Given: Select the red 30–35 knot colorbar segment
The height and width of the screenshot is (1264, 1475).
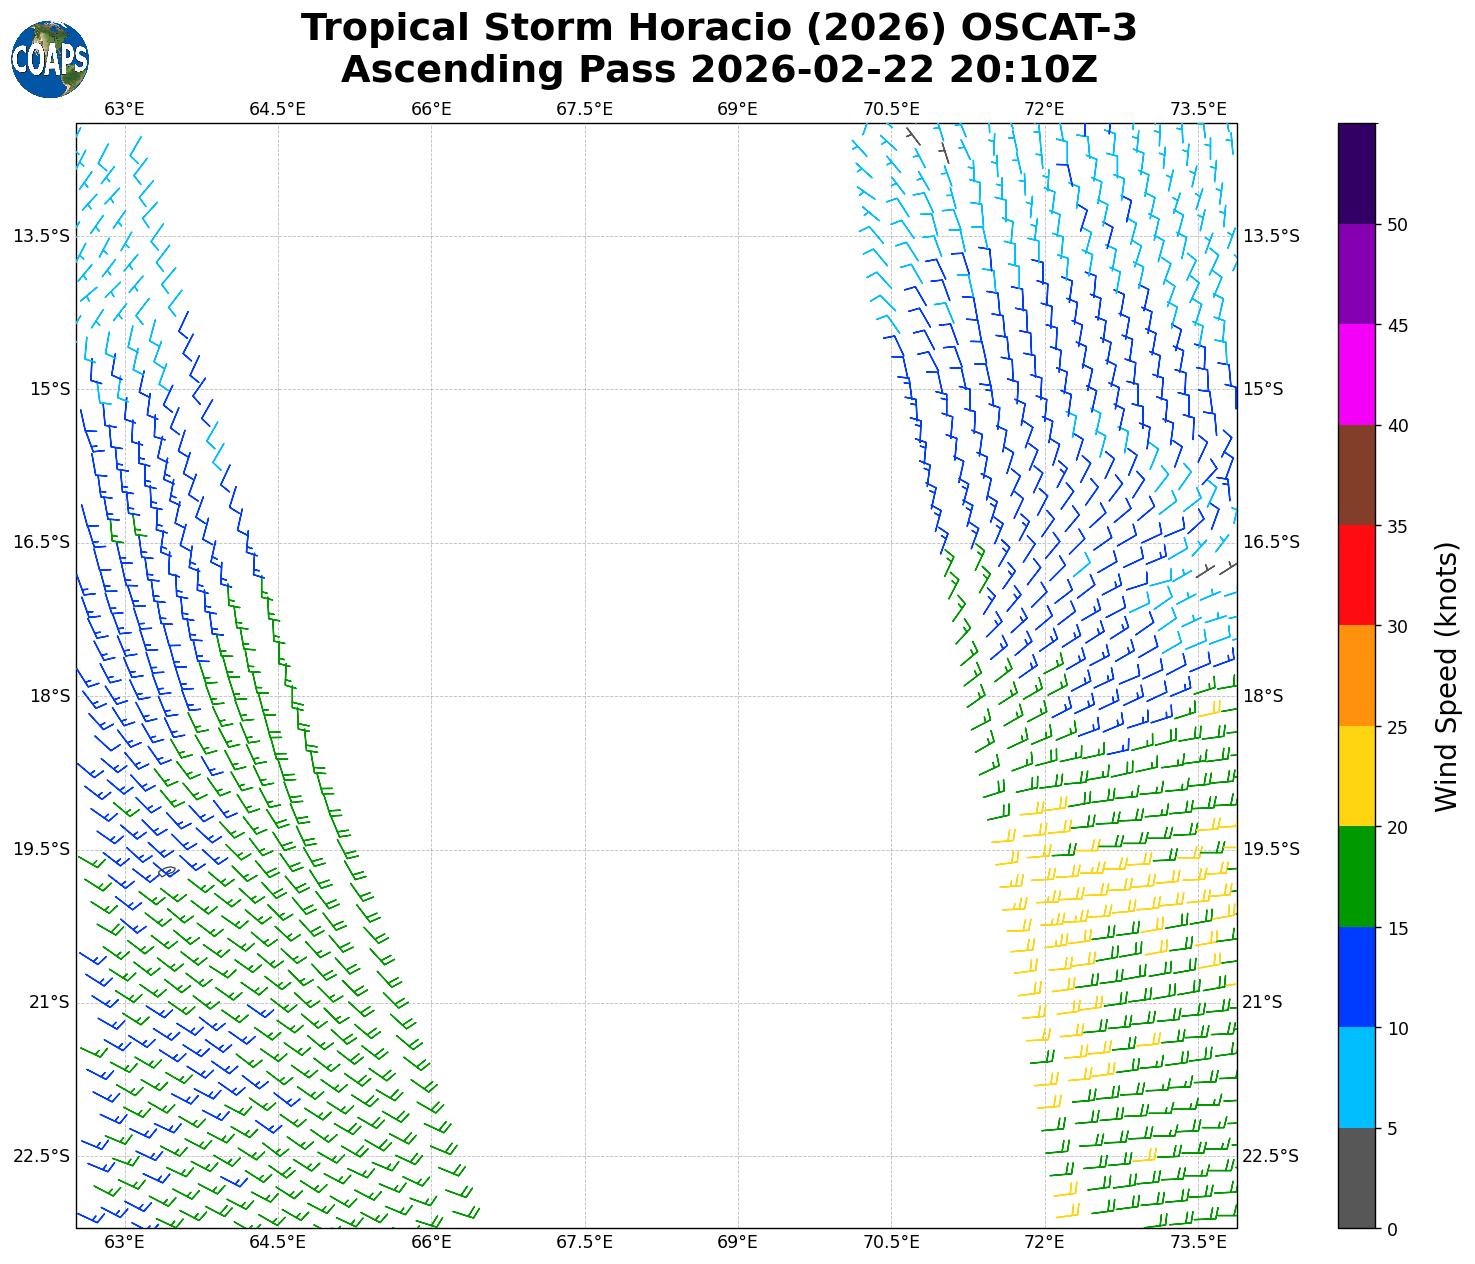Looking at the screenshot, I should coord(1357,575).
